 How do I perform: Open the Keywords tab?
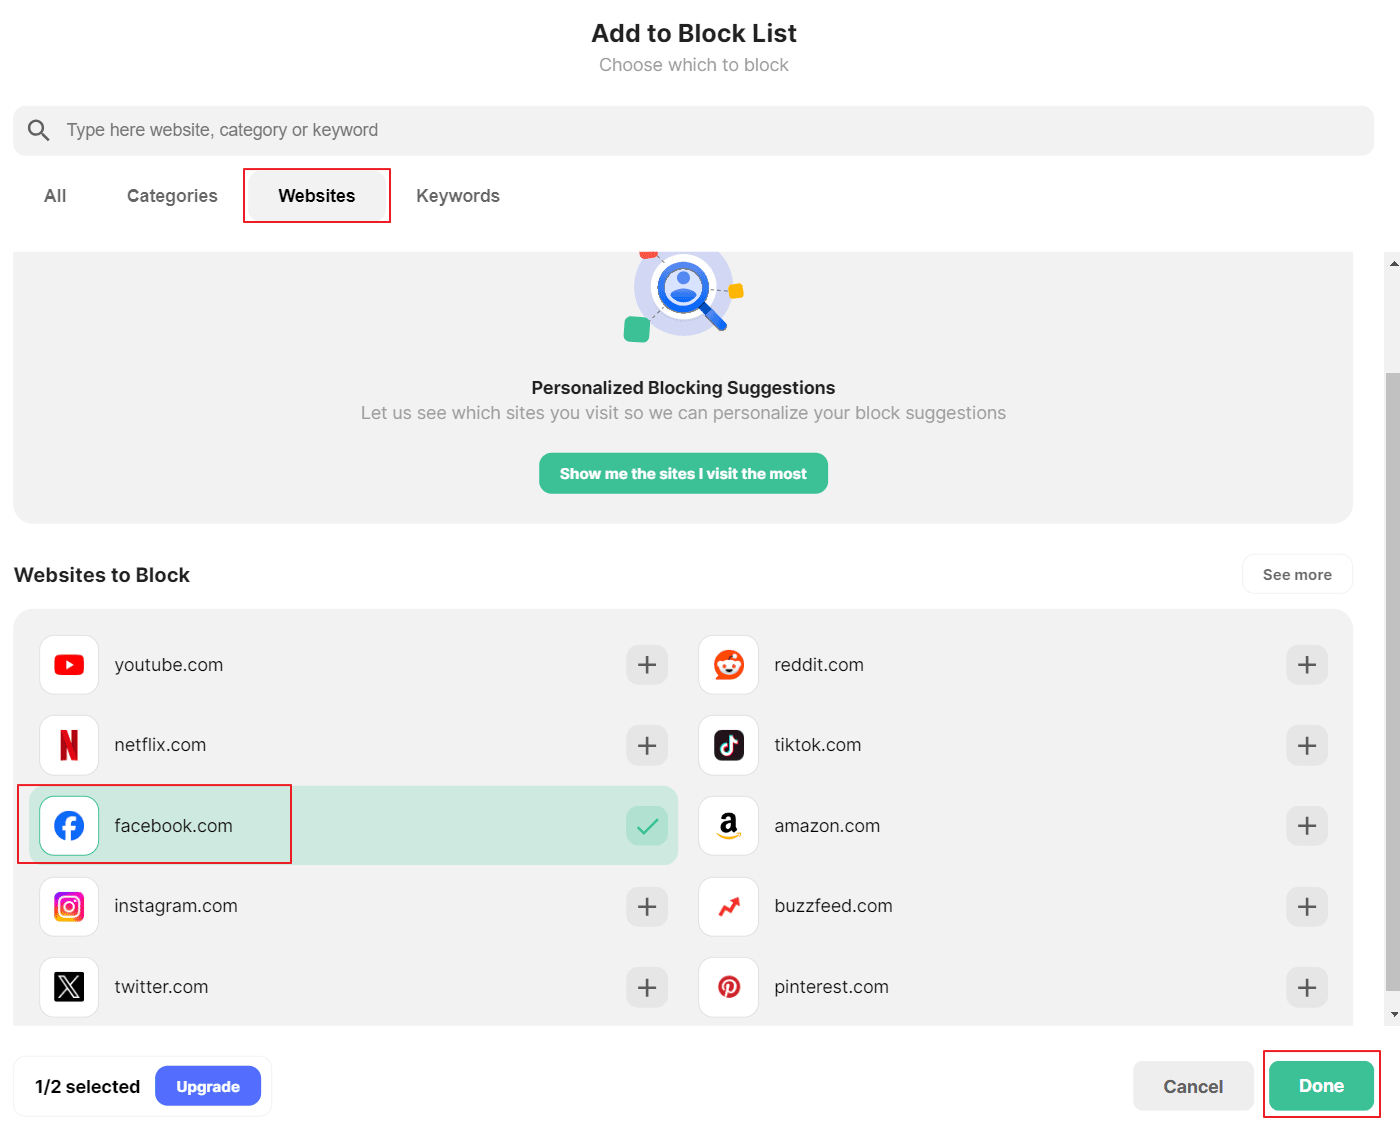(458, 196)
